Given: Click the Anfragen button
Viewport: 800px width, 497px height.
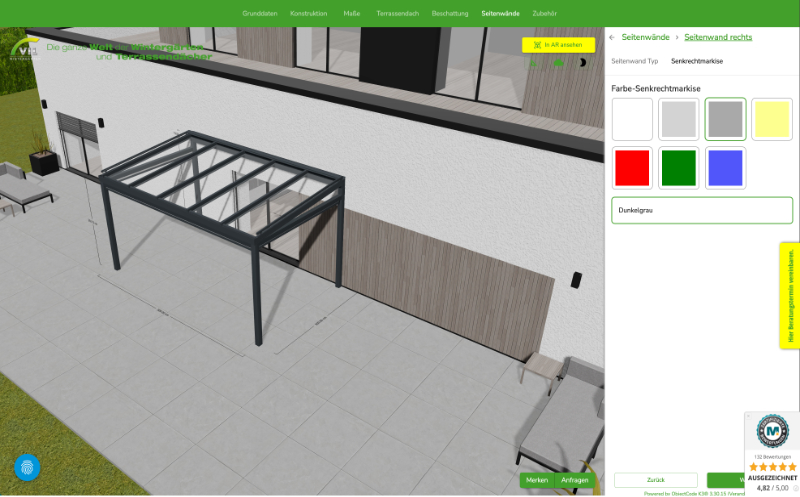Looking at the screenshot, I should (575, 480).
